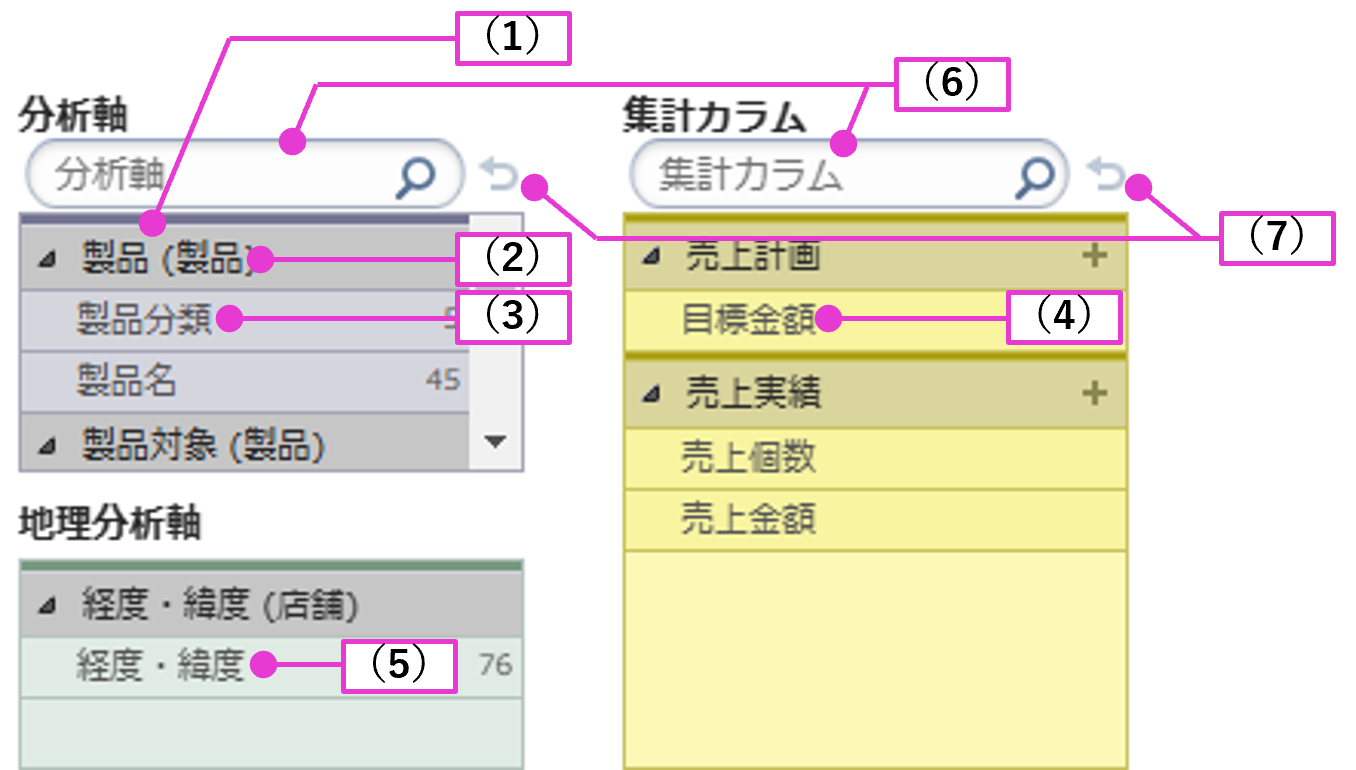Click the plus icon on the 売上計画 header
This screenshot has width=1356, height=770.
pos(1095,256)
